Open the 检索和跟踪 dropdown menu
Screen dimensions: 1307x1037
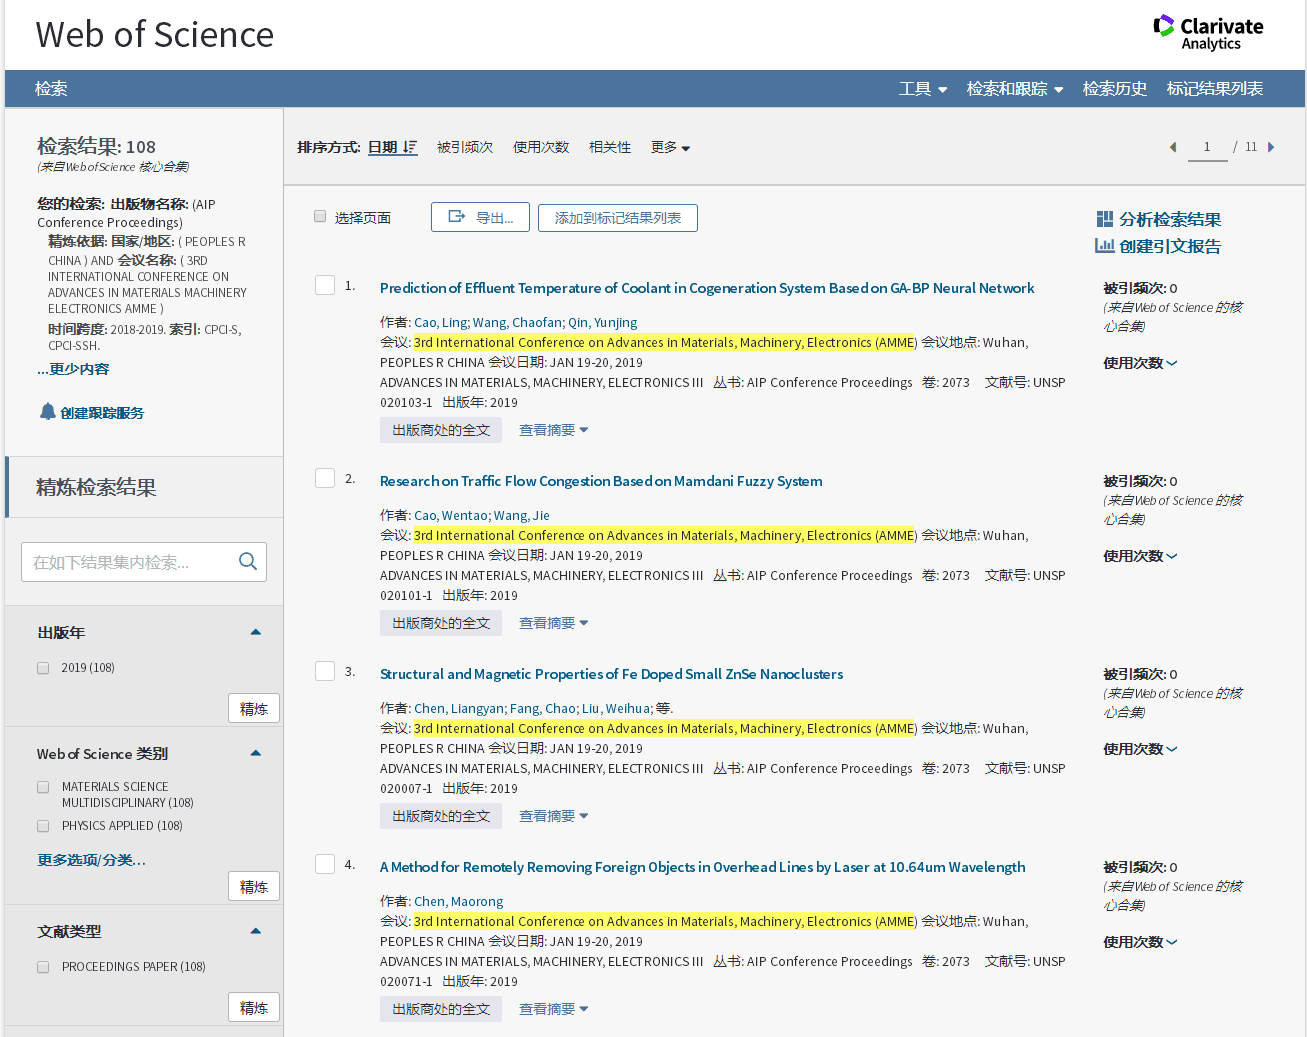[1015, 89]
